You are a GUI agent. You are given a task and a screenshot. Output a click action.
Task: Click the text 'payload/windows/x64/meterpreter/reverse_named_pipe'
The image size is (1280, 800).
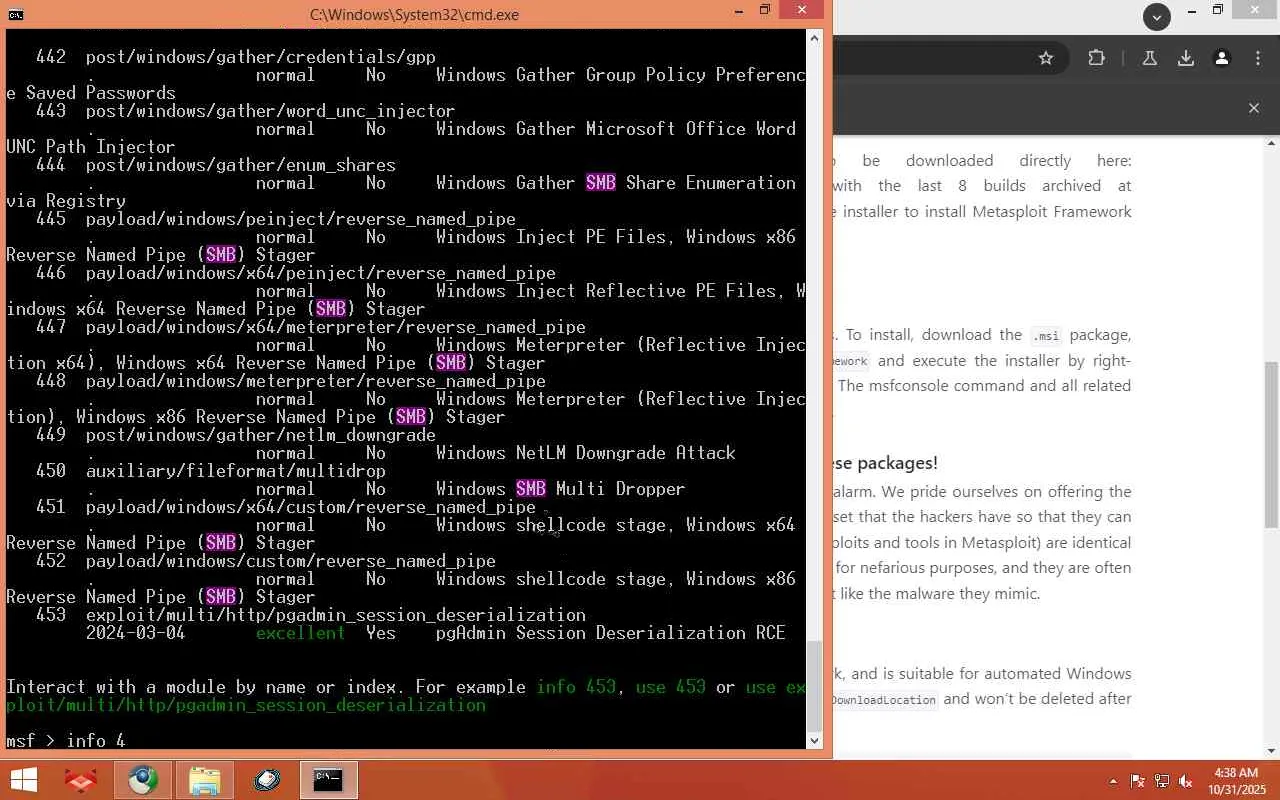pos(336,327)
